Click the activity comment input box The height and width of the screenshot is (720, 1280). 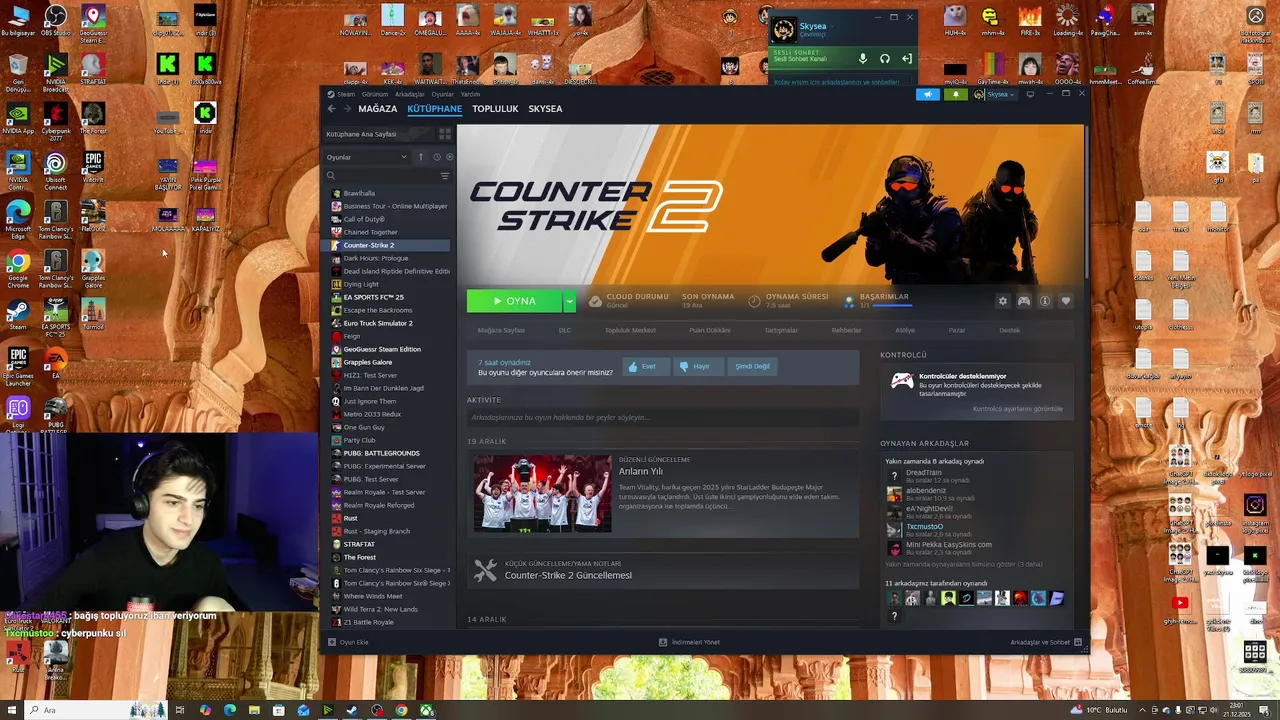point(662,417)
